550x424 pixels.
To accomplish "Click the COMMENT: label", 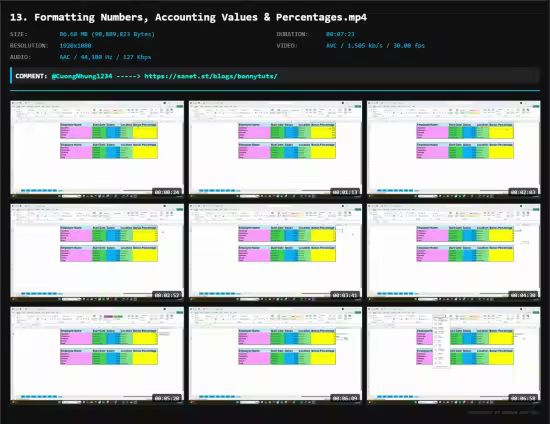I will click(x=31, y=76).
